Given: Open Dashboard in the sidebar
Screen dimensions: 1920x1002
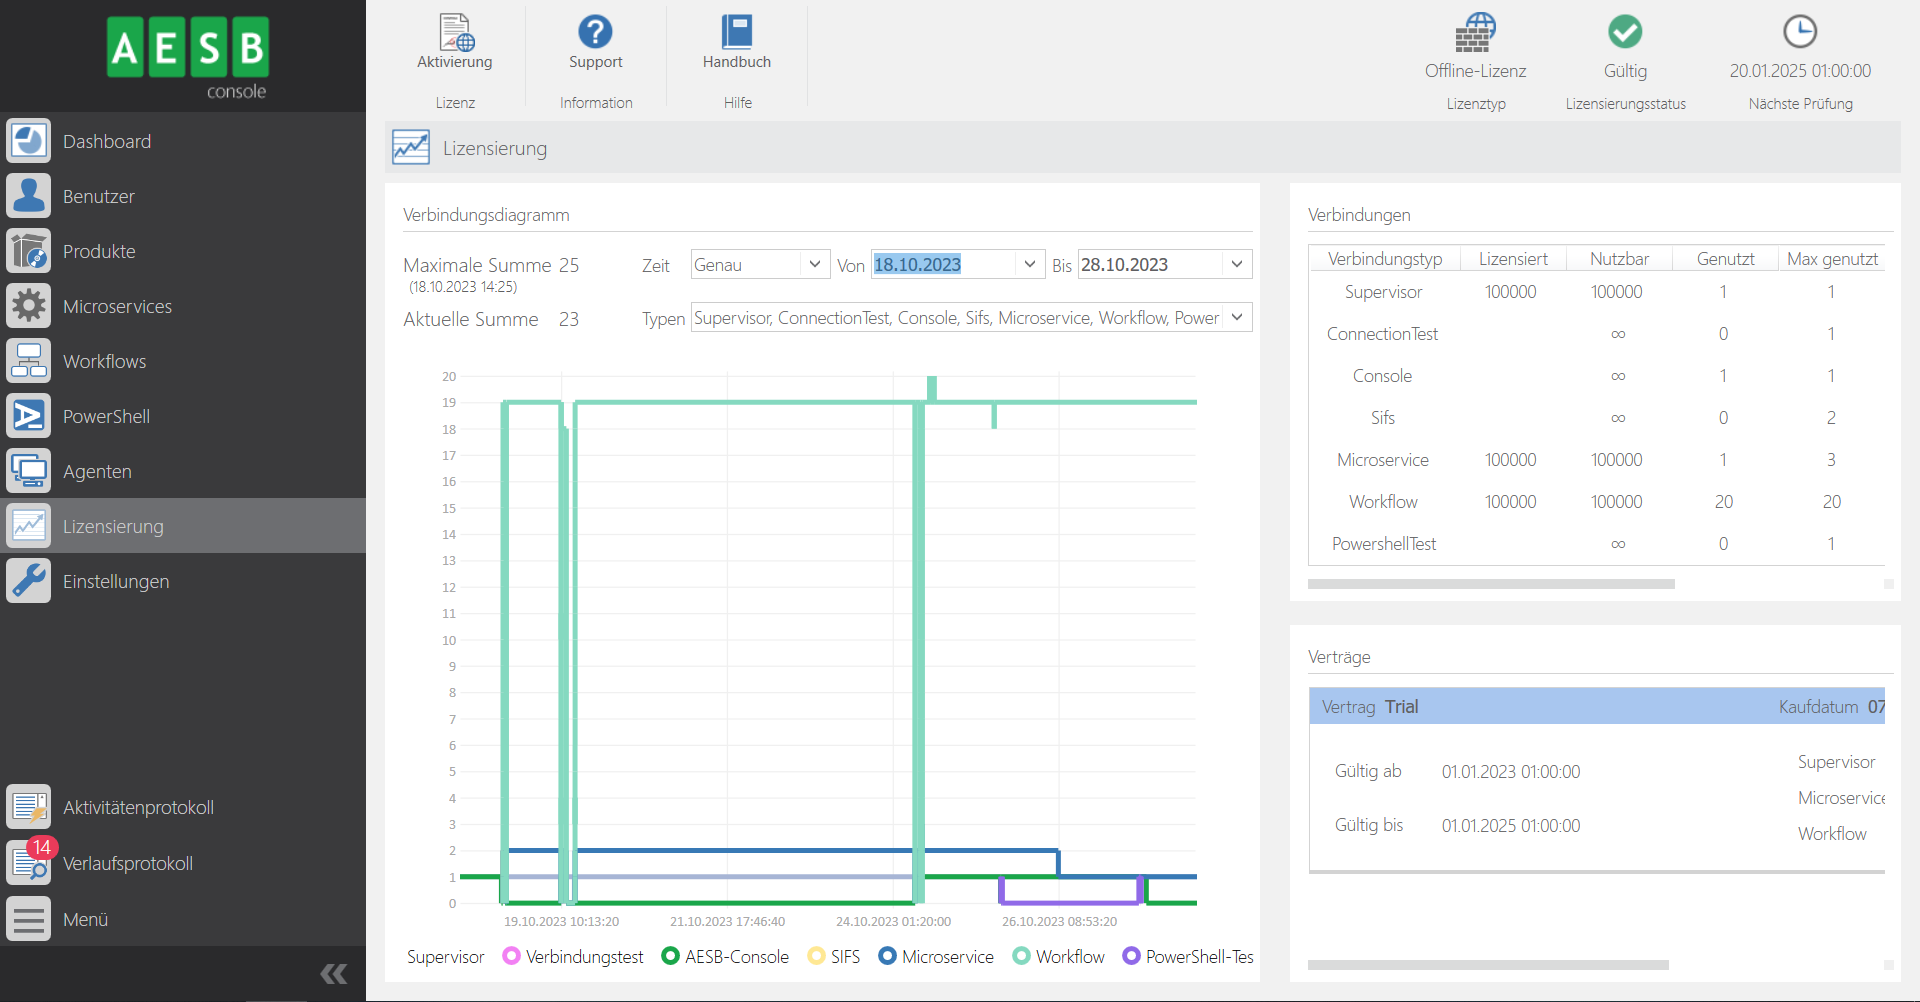Looking at the screenshot, I should point(107,141).
